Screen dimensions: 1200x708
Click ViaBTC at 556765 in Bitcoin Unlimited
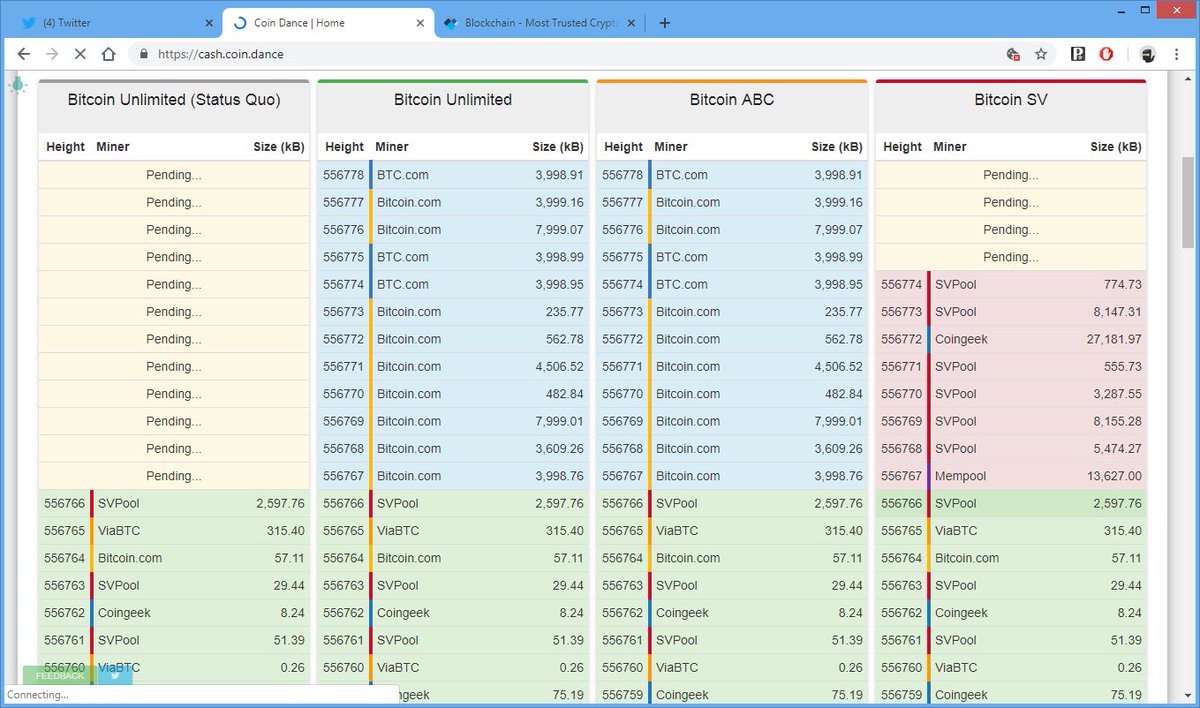click(x=398, y=531)
